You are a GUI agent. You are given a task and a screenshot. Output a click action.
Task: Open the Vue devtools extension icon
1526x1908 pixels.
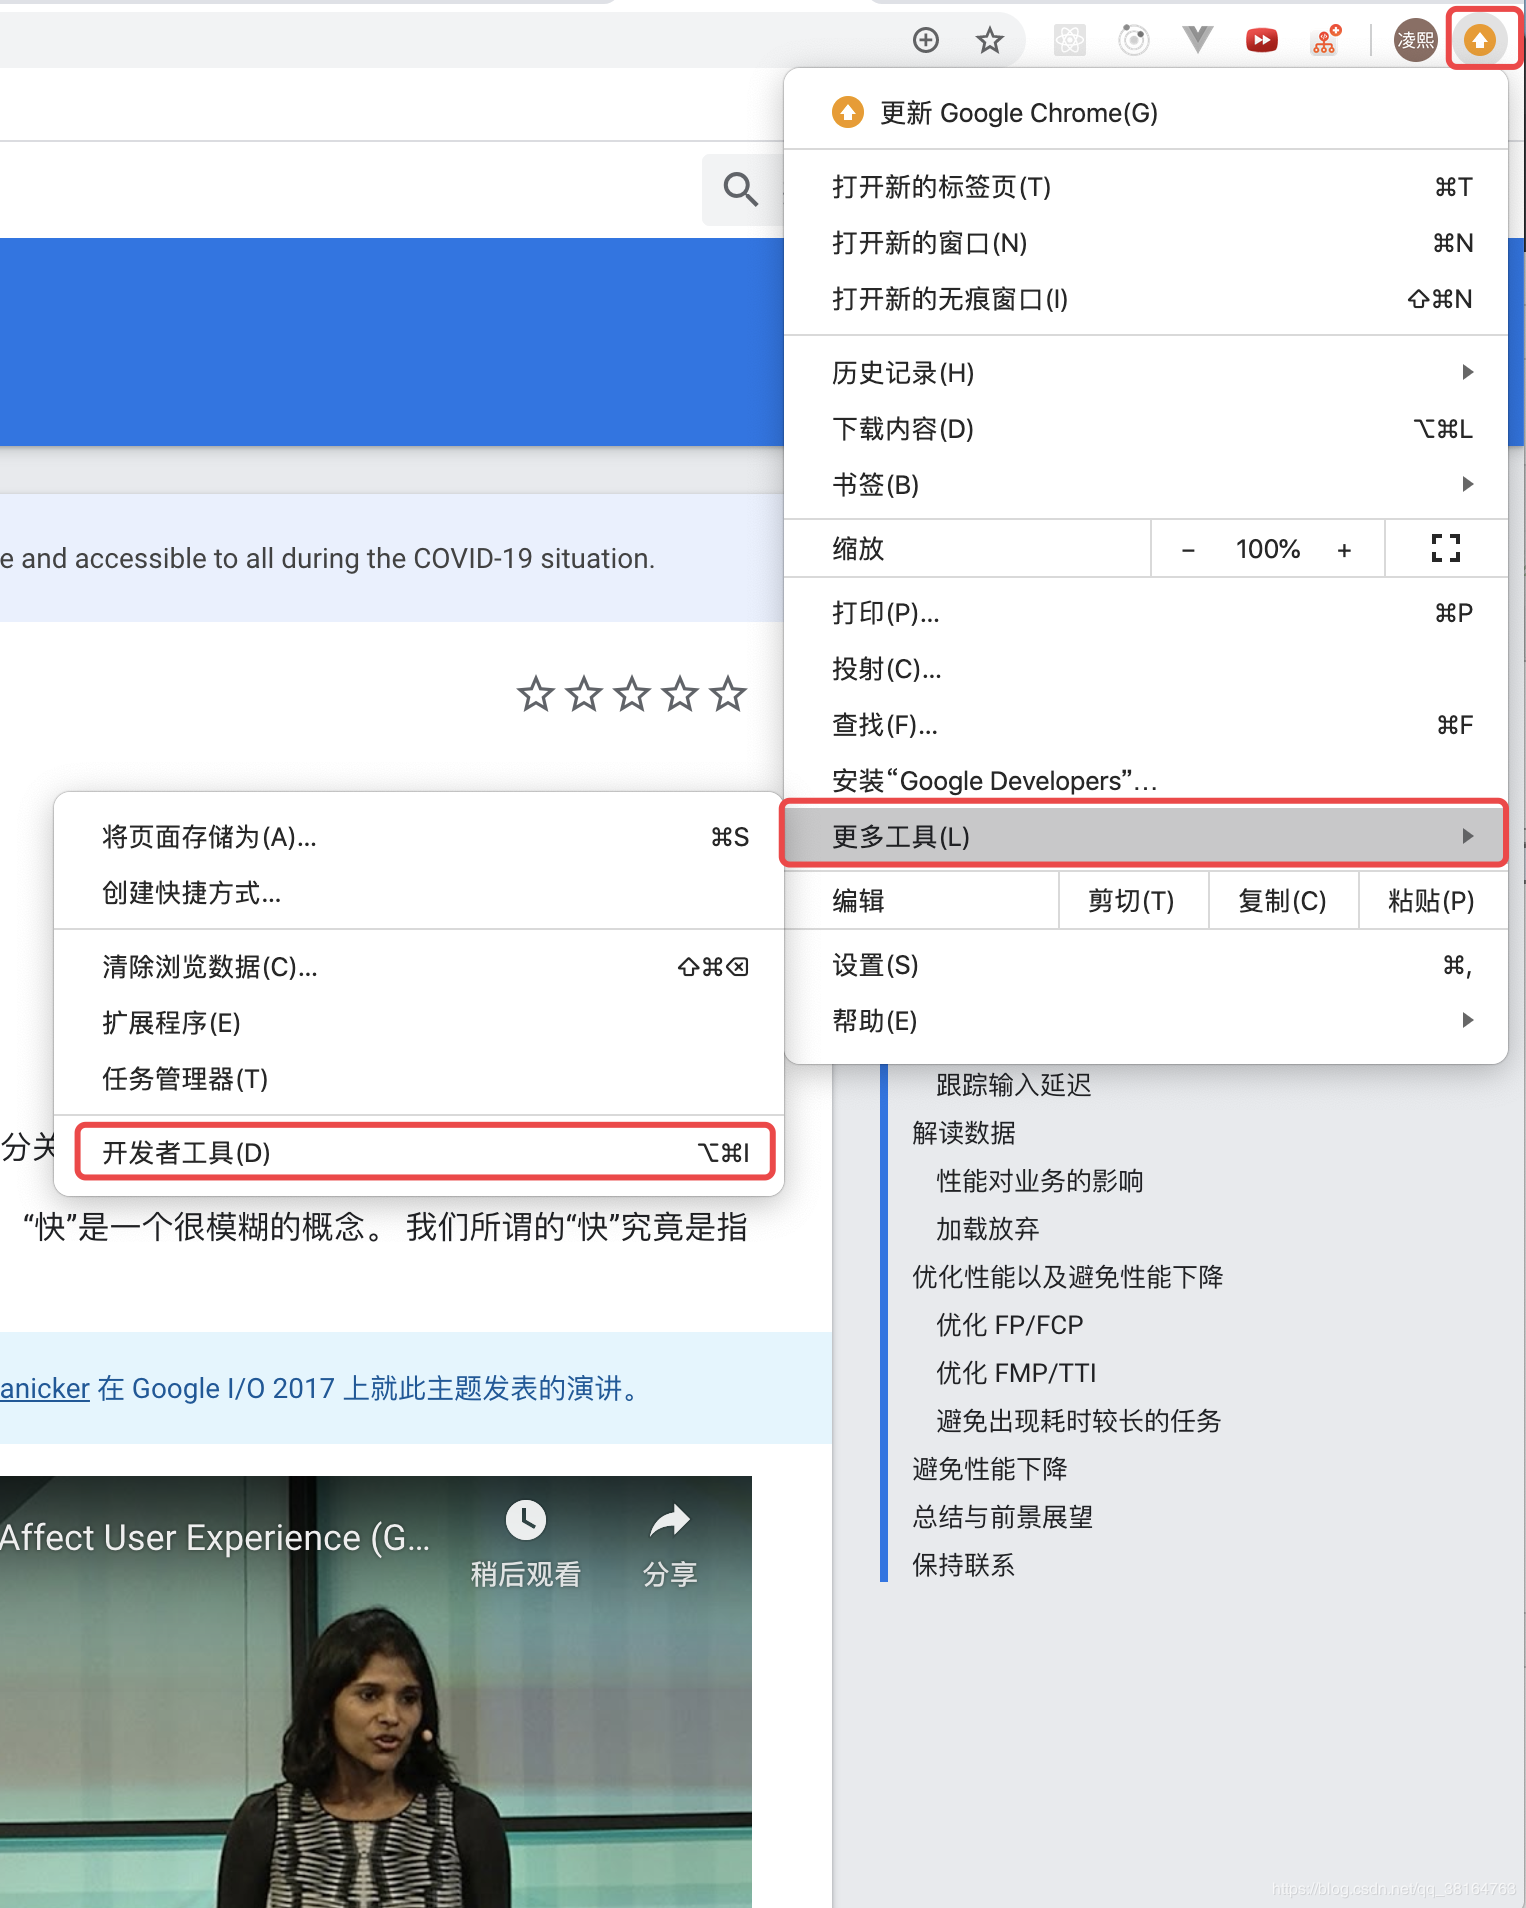[x=1197, y=40]
